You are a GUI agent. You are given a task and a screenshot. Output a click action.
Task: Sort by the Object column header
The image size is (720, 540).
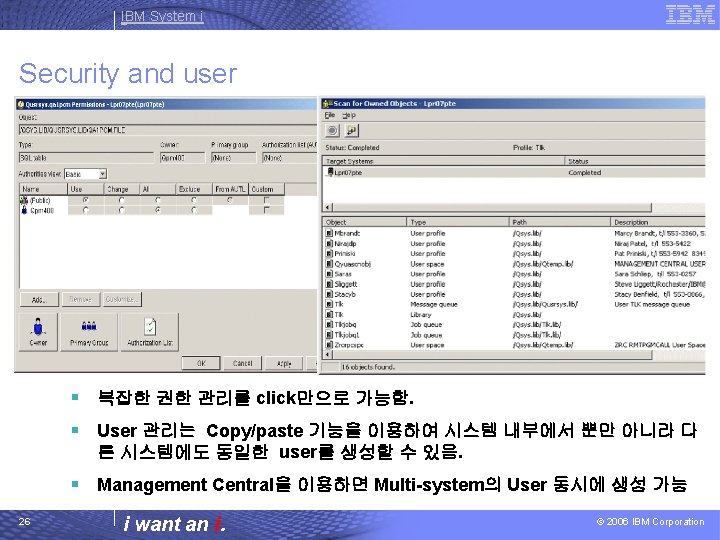(365, 222)
